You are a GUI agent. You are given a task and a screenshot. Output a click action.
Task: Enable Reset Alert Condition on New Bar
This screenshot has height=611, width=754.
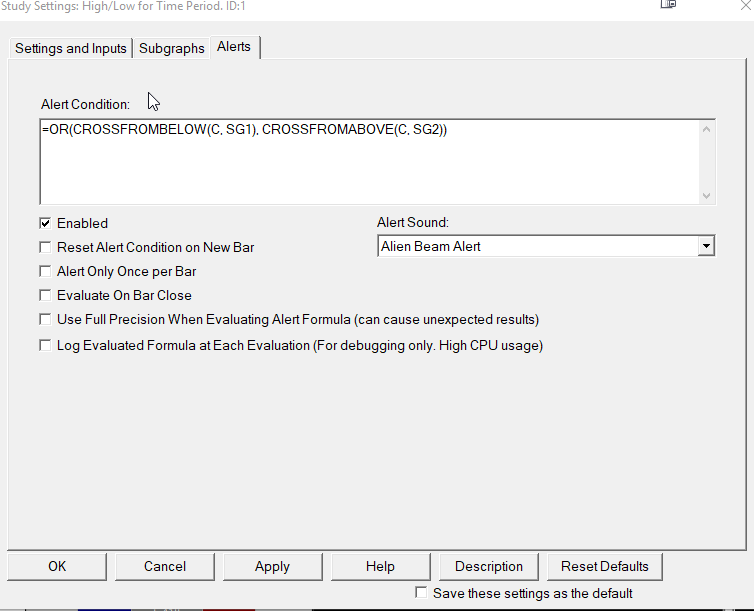pos(45,247)
